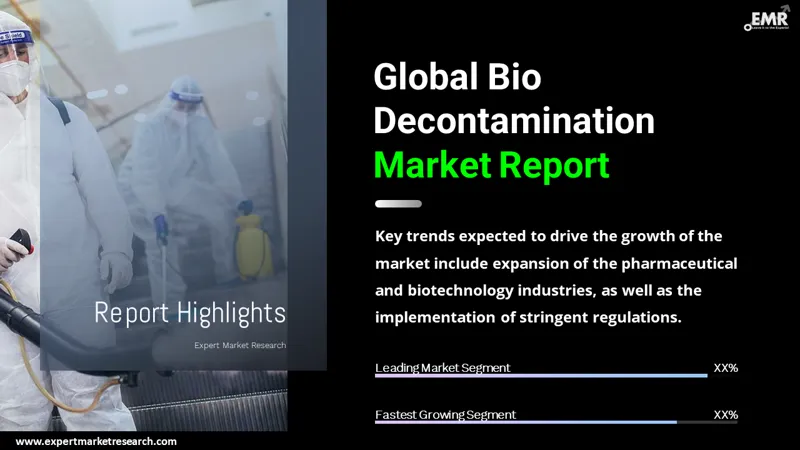Open the www.expertmarketresearch.com link
800x450 pixels.
(x=96, y=441)
